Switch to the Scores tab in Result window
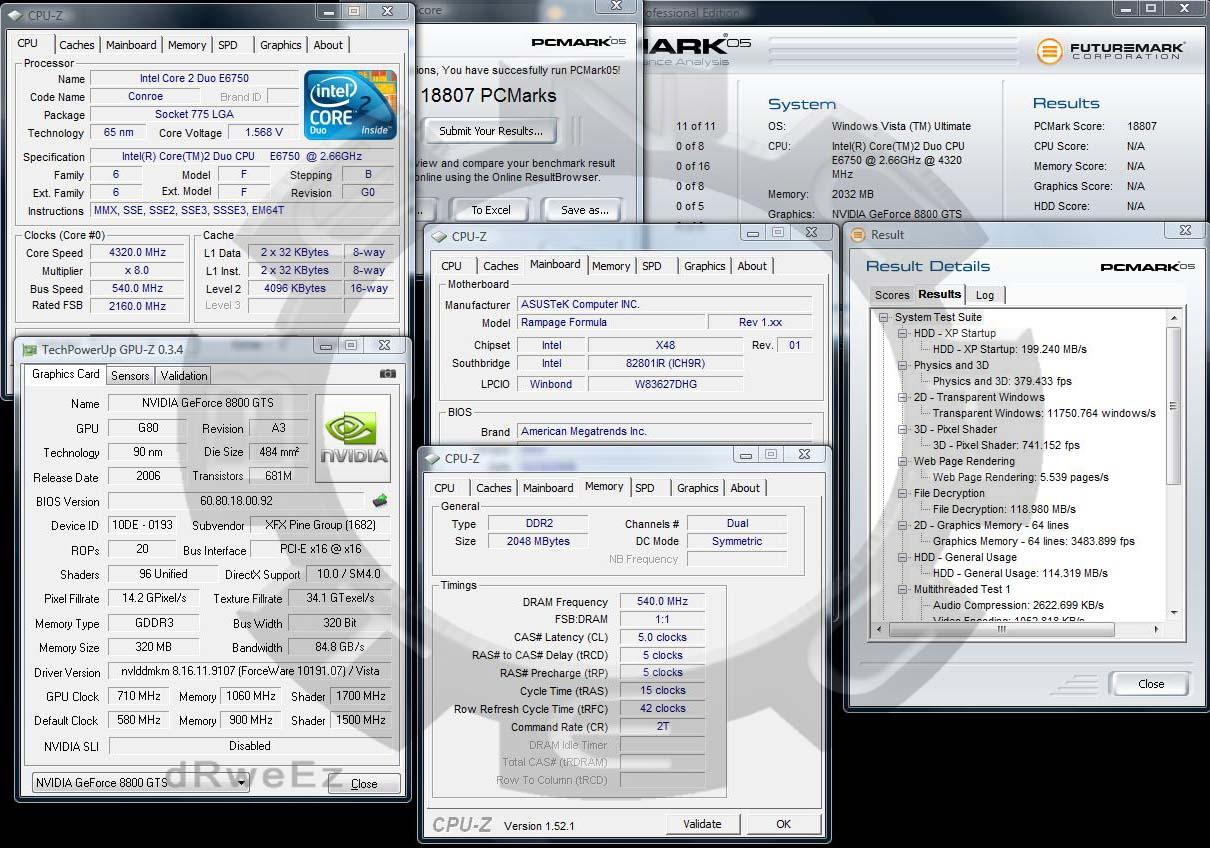 click(x=892, y=295)
